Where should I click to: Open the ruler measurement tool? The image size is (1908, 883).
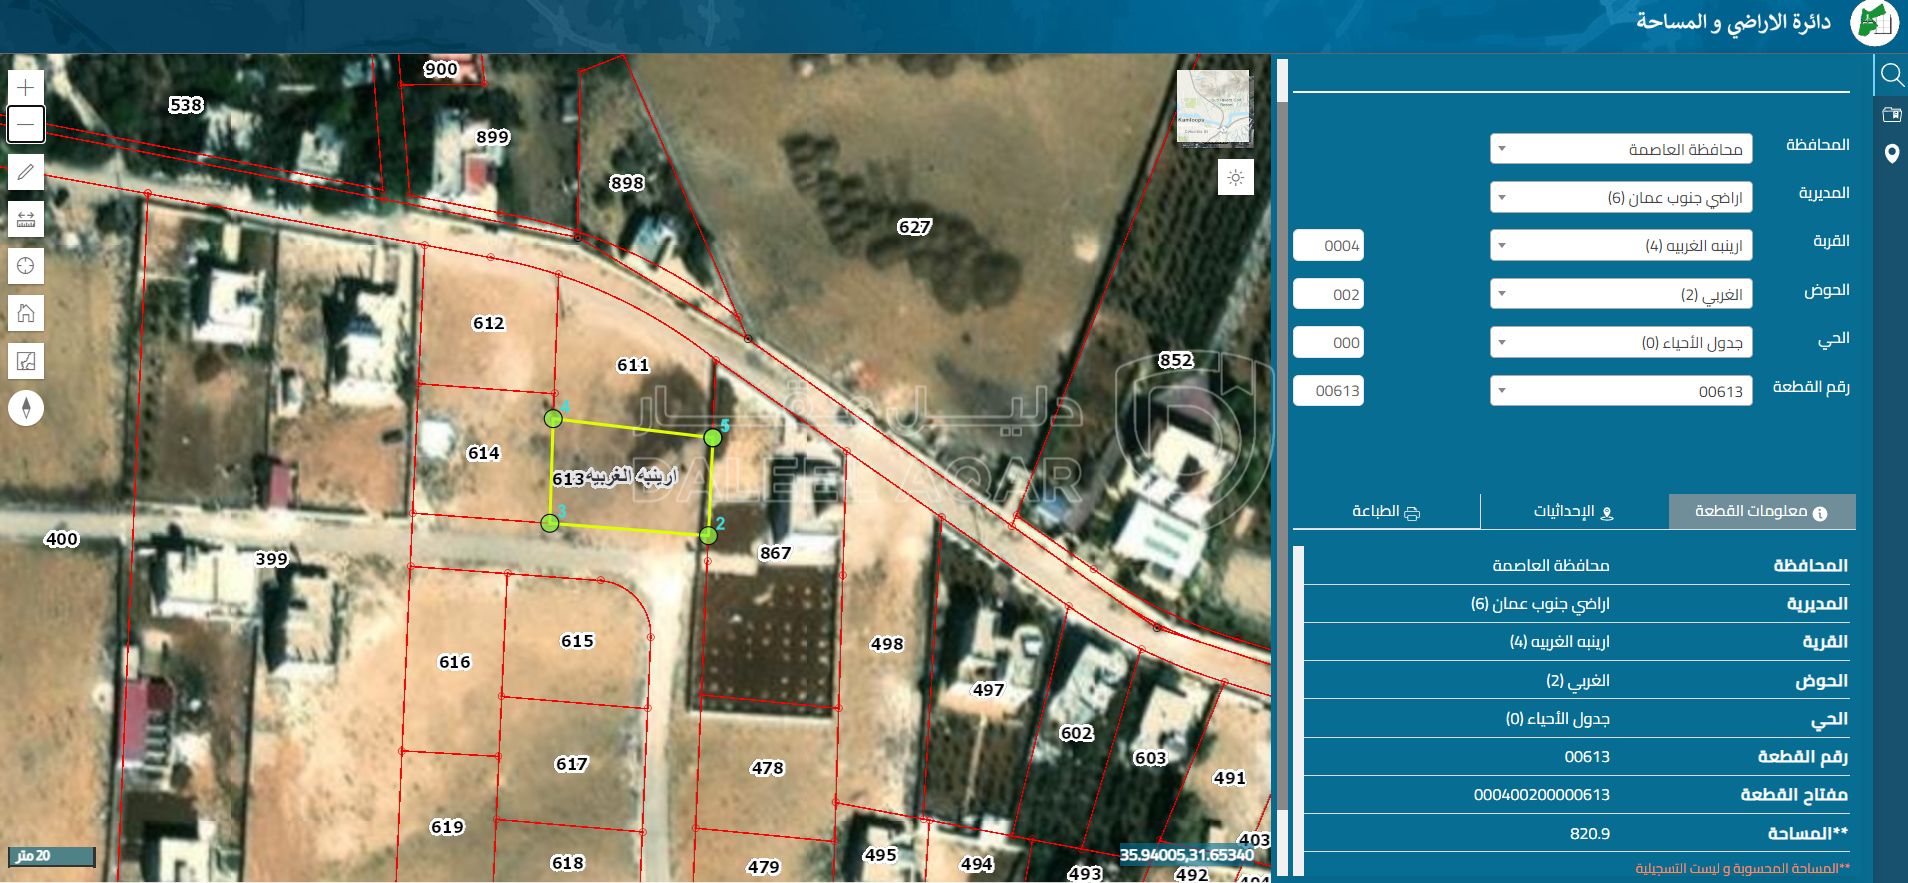pos(26,219)
